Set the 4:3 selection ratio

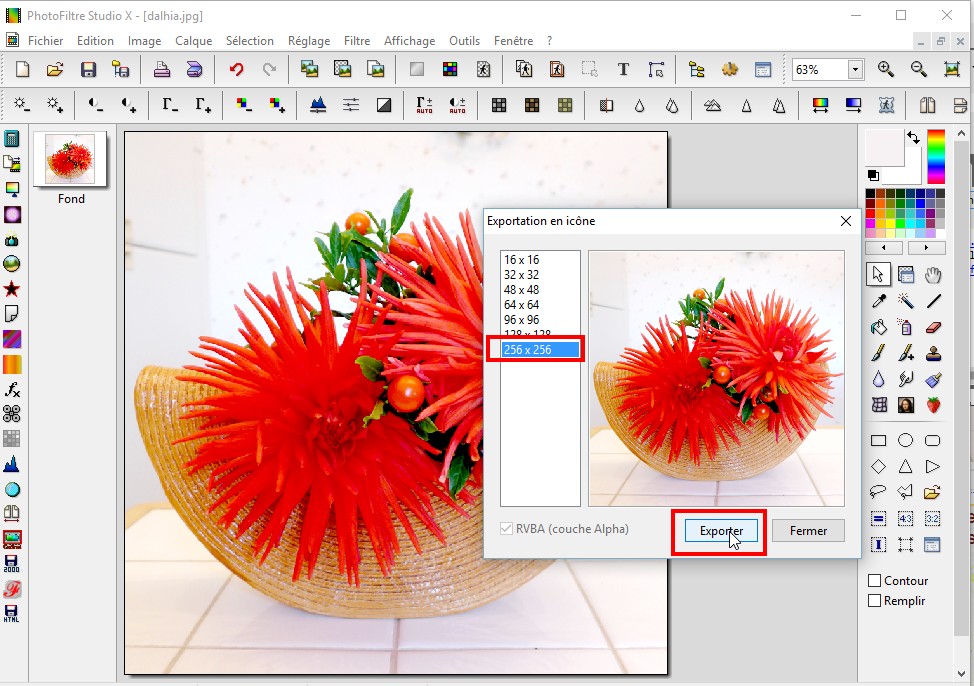click(906, 518)
